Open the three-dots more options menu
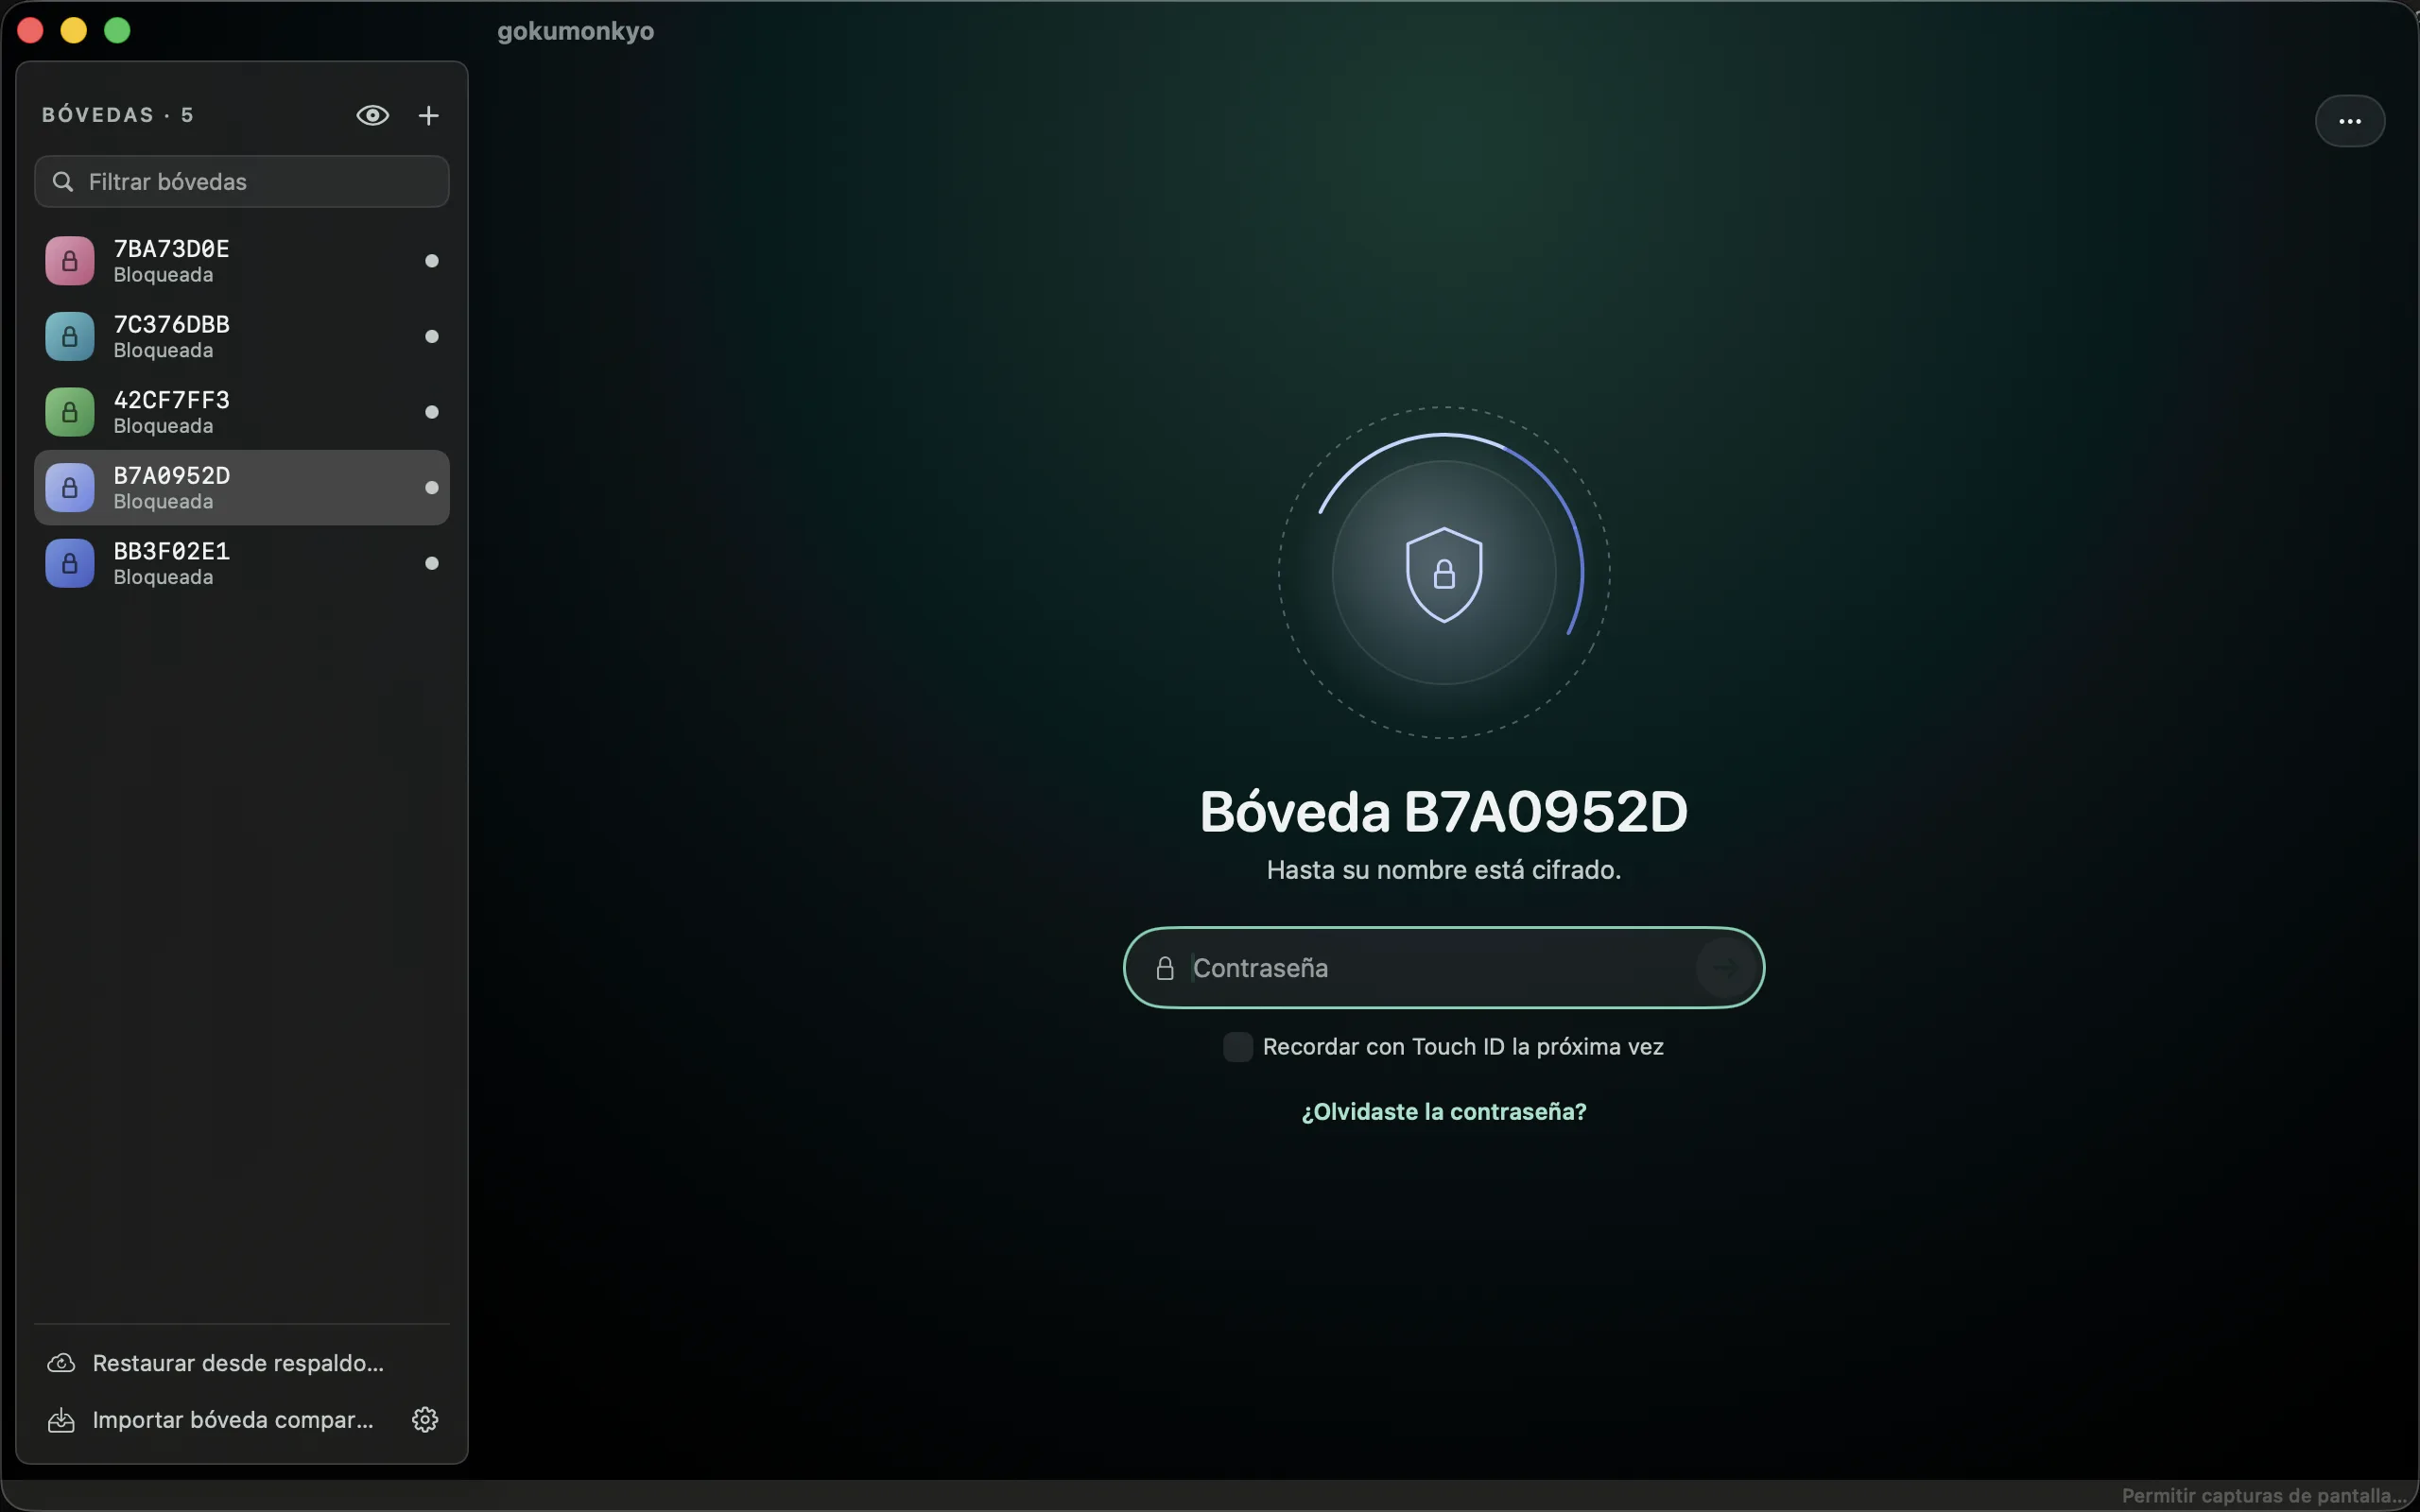This screenshot has height=1512, width=2420. point(2349,121)
